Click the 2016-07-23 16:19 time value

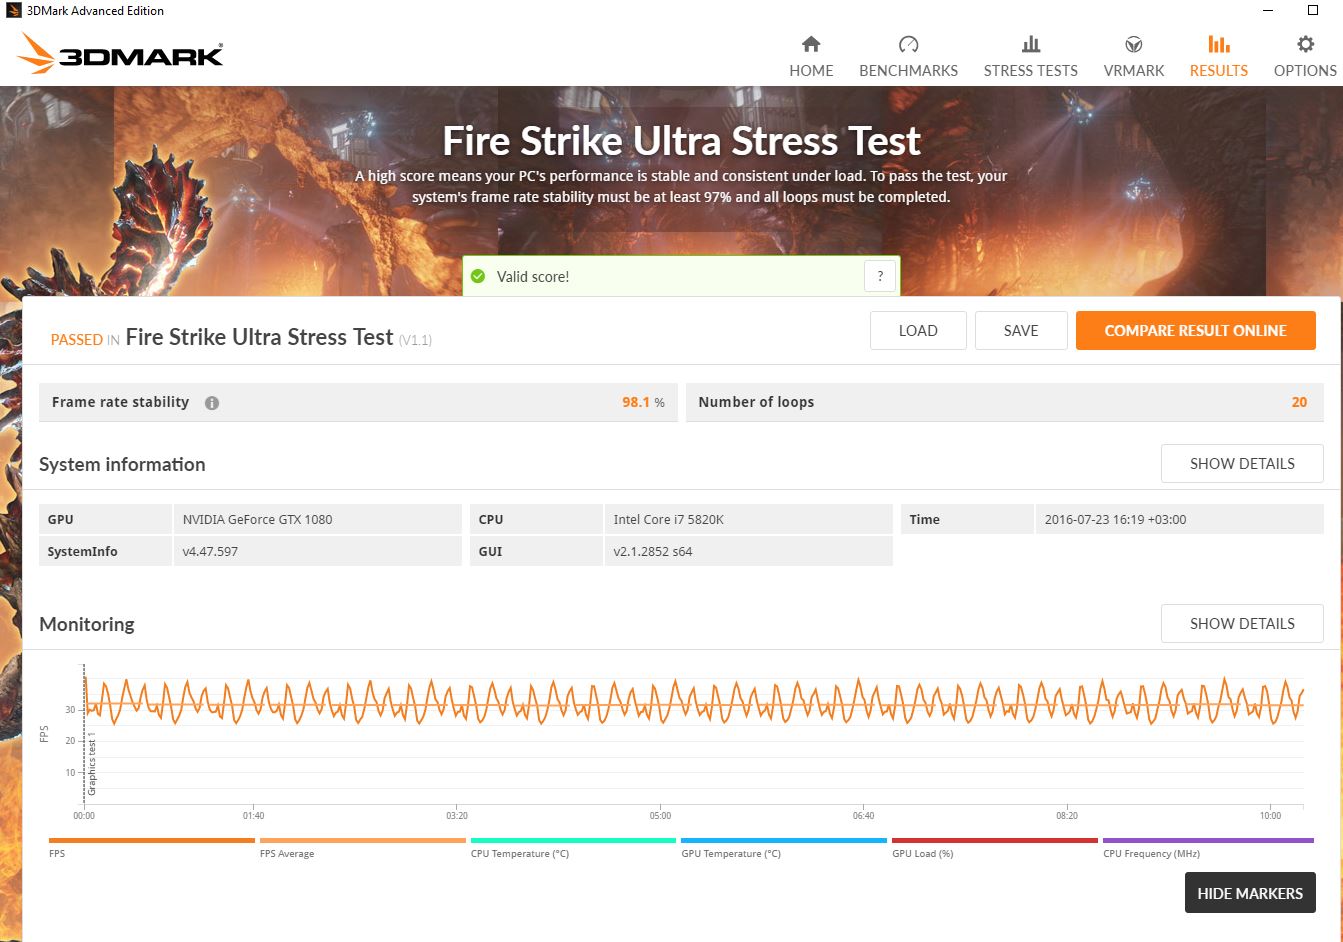click(x=1115, y=519)
